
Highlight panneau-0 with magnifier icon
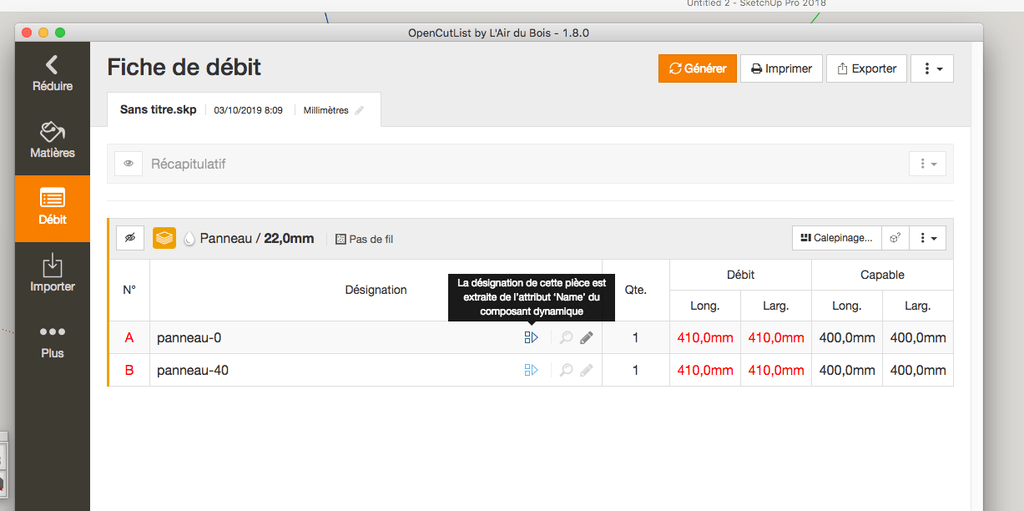tap(566, 337)
